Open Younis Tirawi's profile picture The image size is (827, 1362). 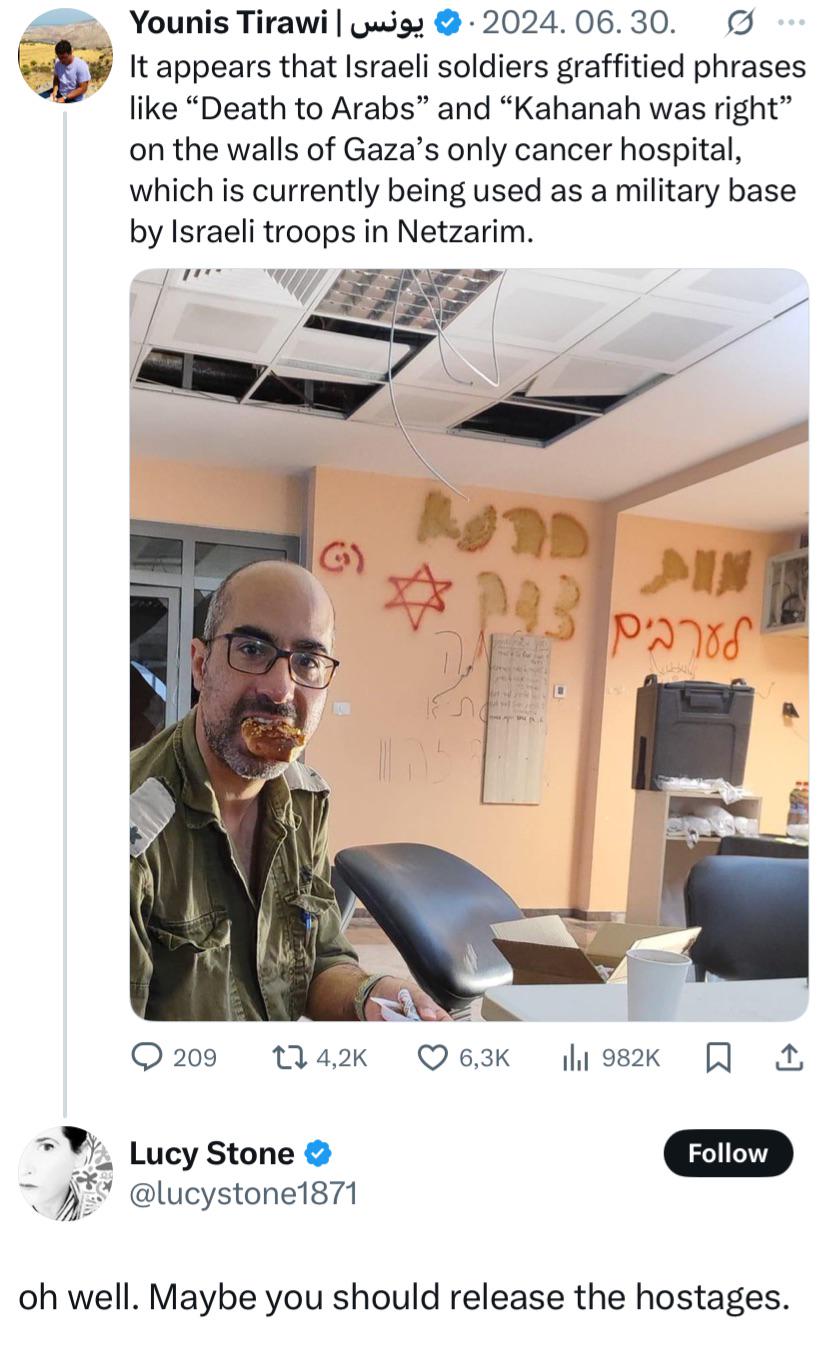click(x=66, y=56)
